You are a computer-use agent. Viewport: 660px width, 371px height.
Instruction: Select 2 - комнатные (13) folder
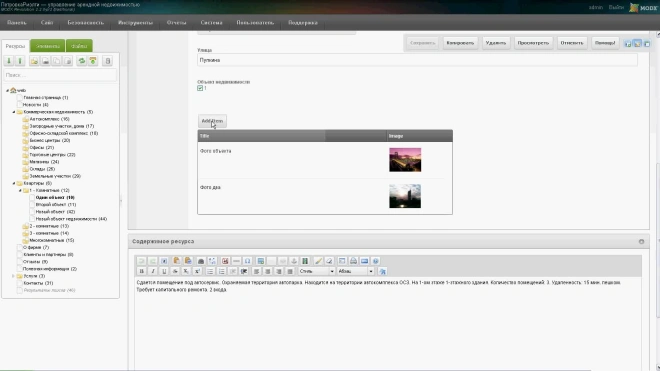[49, 226]
